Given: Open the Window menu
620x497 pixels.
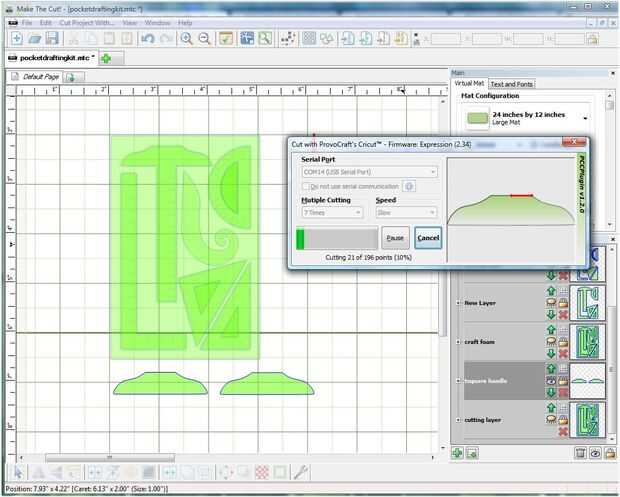Looking at the screenshot, I should (157, 23).
